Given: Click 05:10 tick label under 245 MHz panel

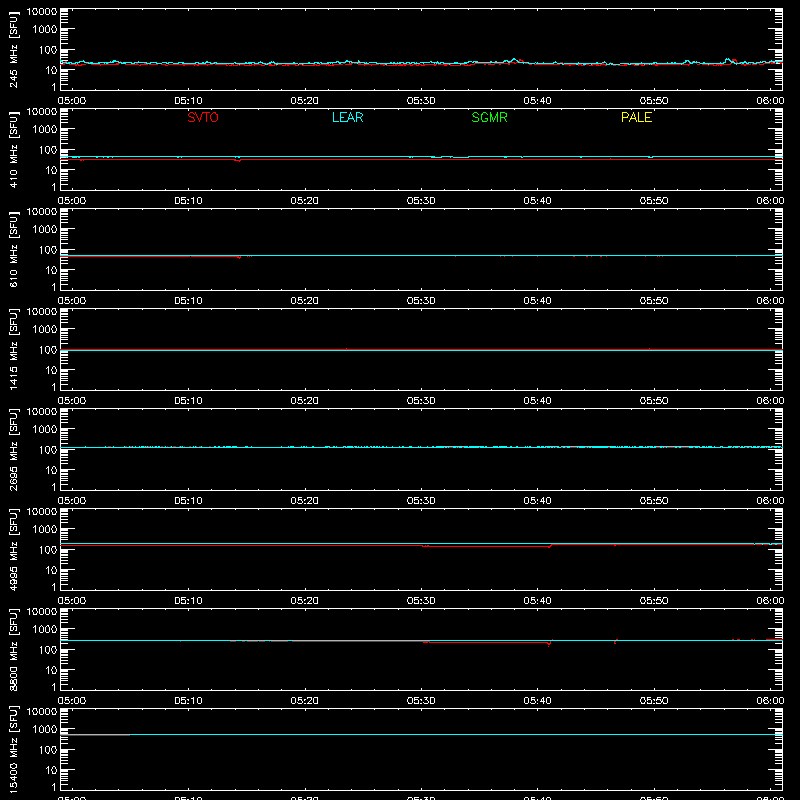Looking at the screenshot, I should [x=188, y=101].
